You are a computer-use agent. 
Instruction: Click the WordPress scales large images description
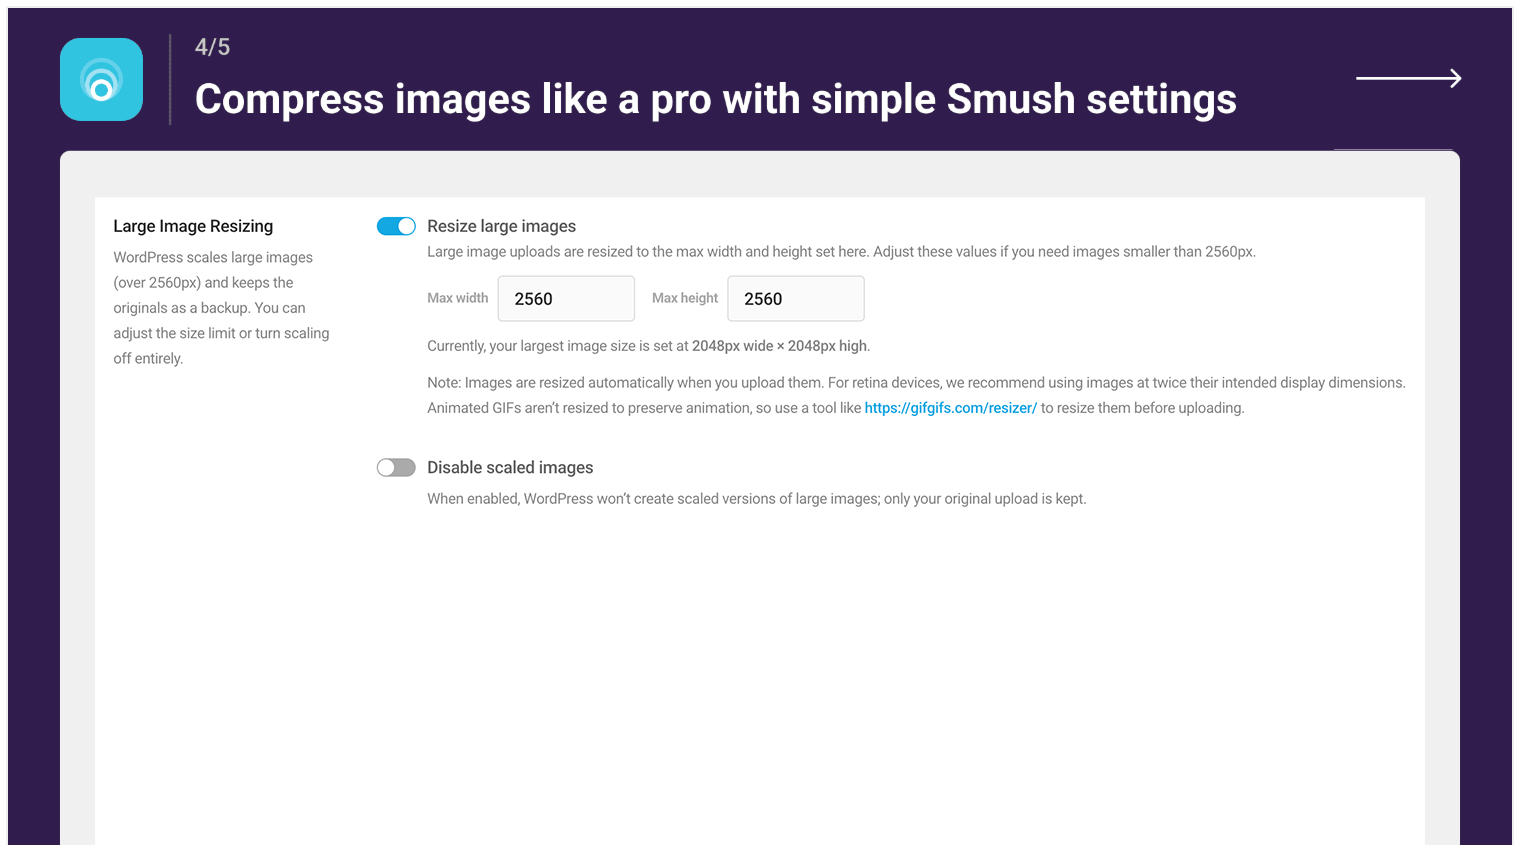pos(221,308)
